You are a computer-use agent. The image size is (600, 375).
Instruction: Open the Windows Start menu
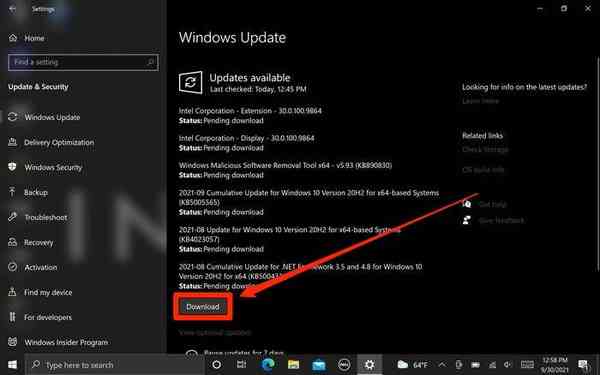[12, 365]
